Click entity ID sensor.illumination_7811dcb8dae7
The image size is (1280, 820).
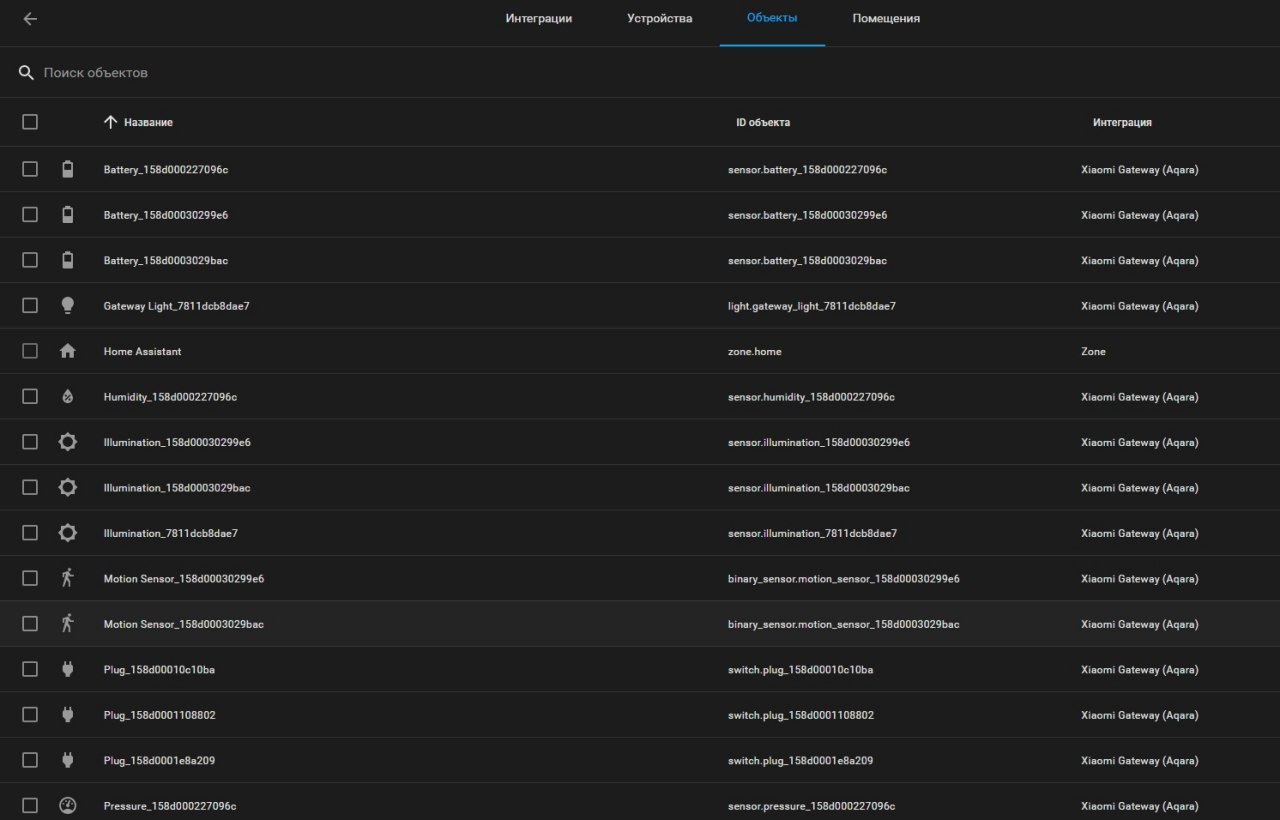click(812, 533)
